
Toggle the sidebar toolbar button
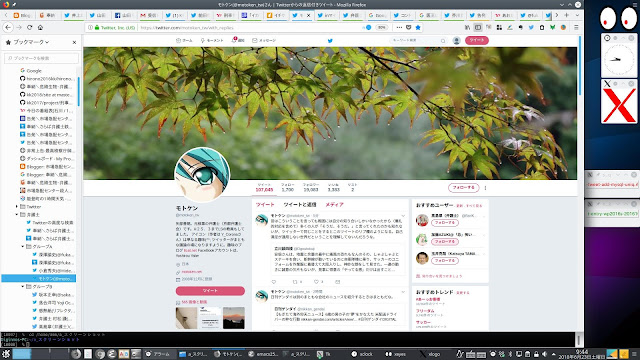point(478,27)
